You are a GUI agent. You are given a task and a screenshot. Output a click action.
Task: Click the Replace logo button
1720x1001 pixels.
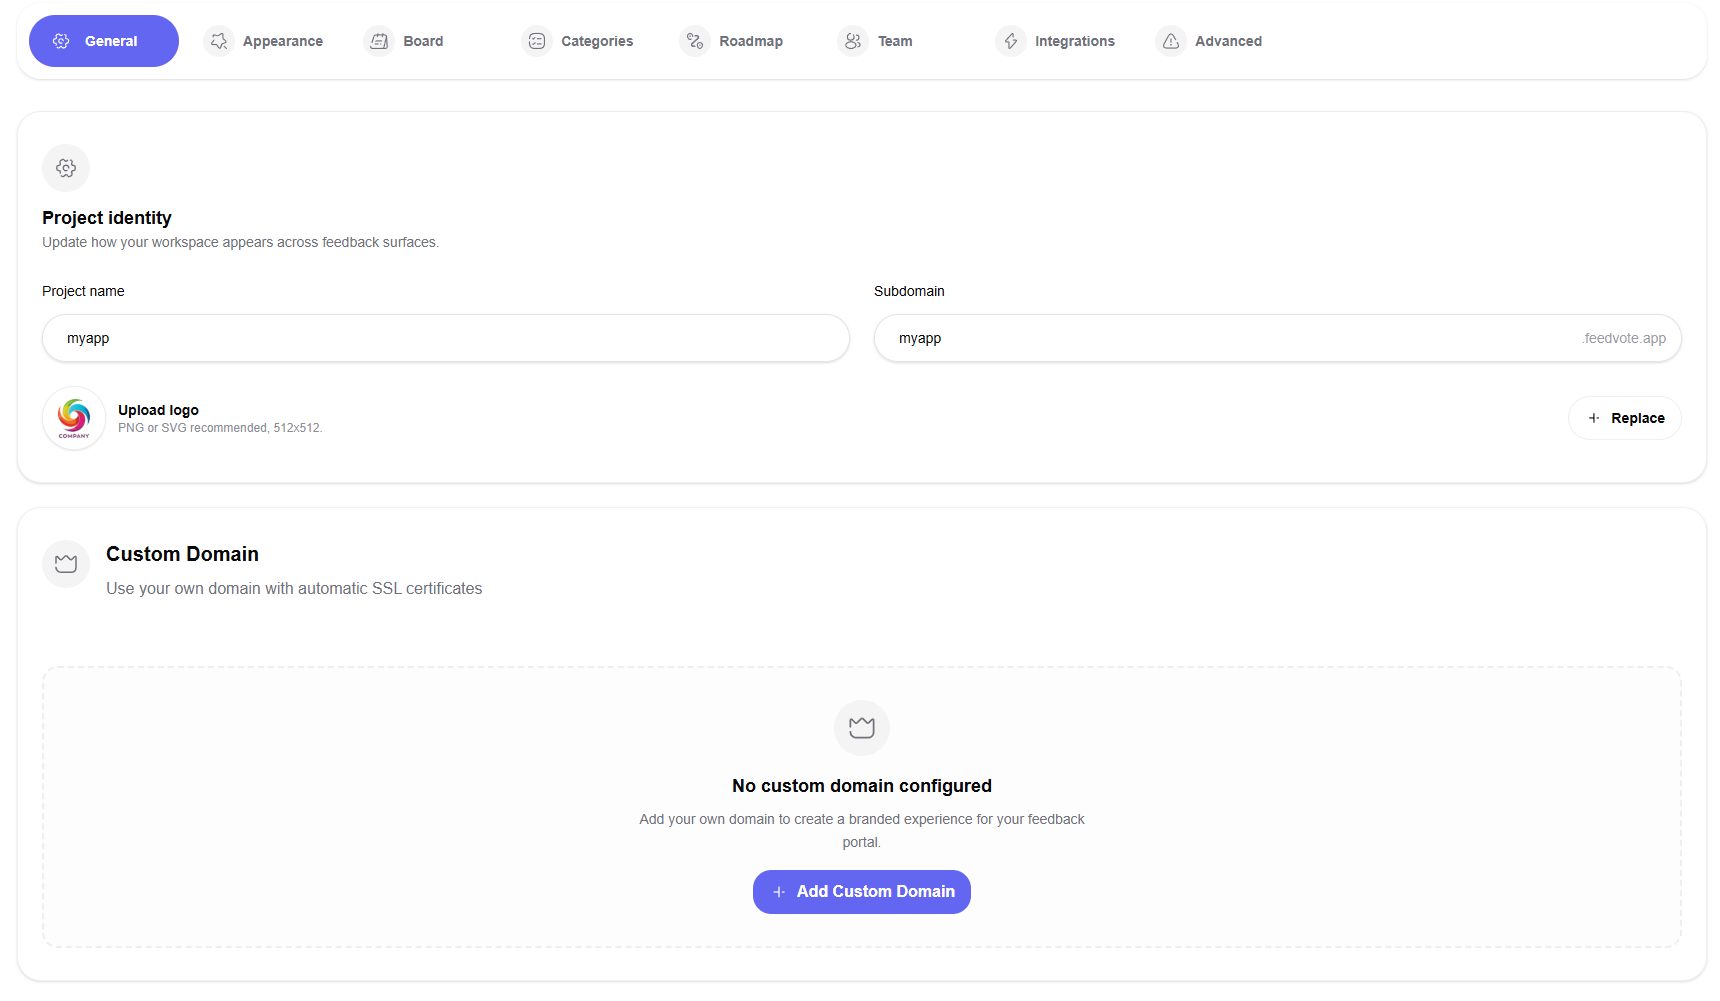pos(1624,418)
